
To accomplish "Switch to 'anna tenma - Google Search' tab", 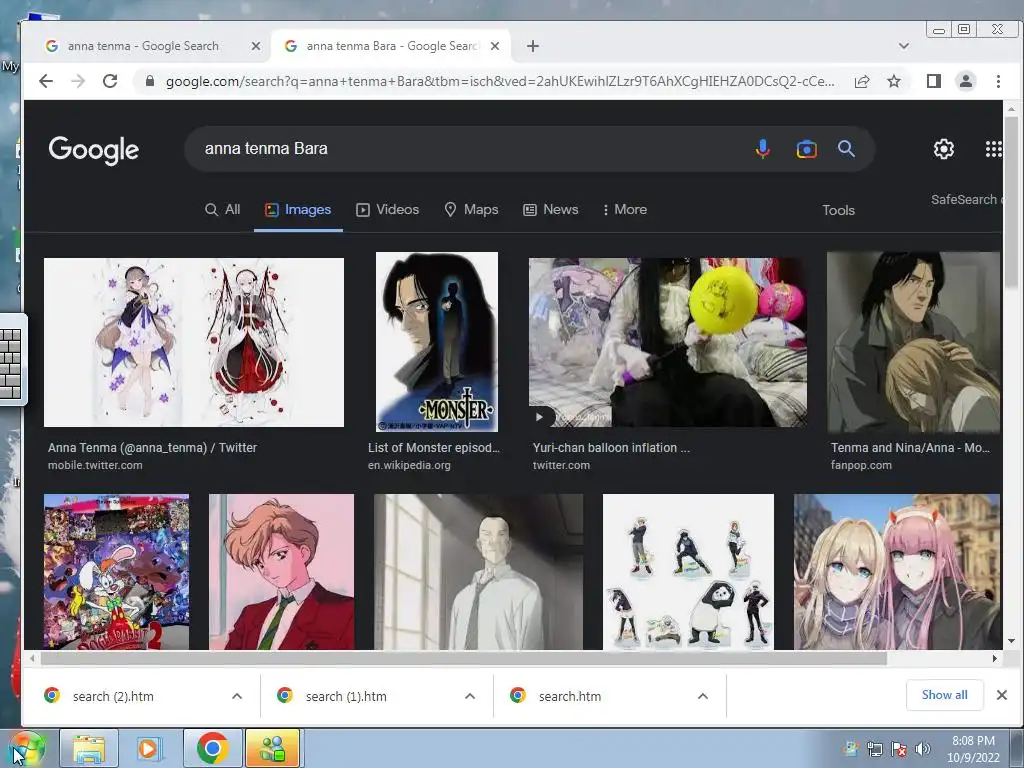I will (x=144, y=46).
